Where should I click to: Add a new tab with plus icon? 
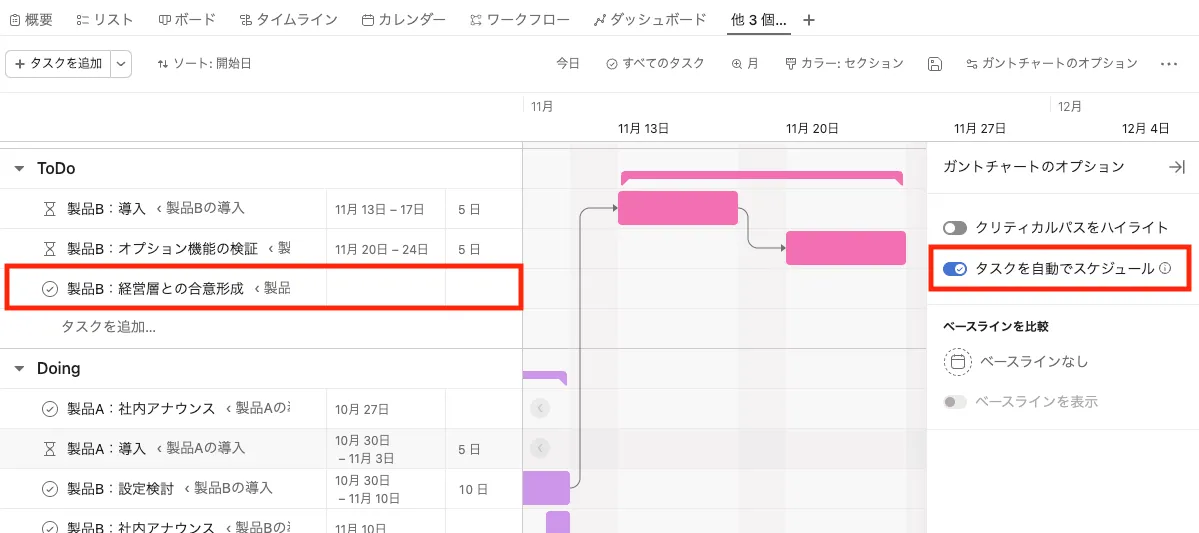click(x=809, y=20)
